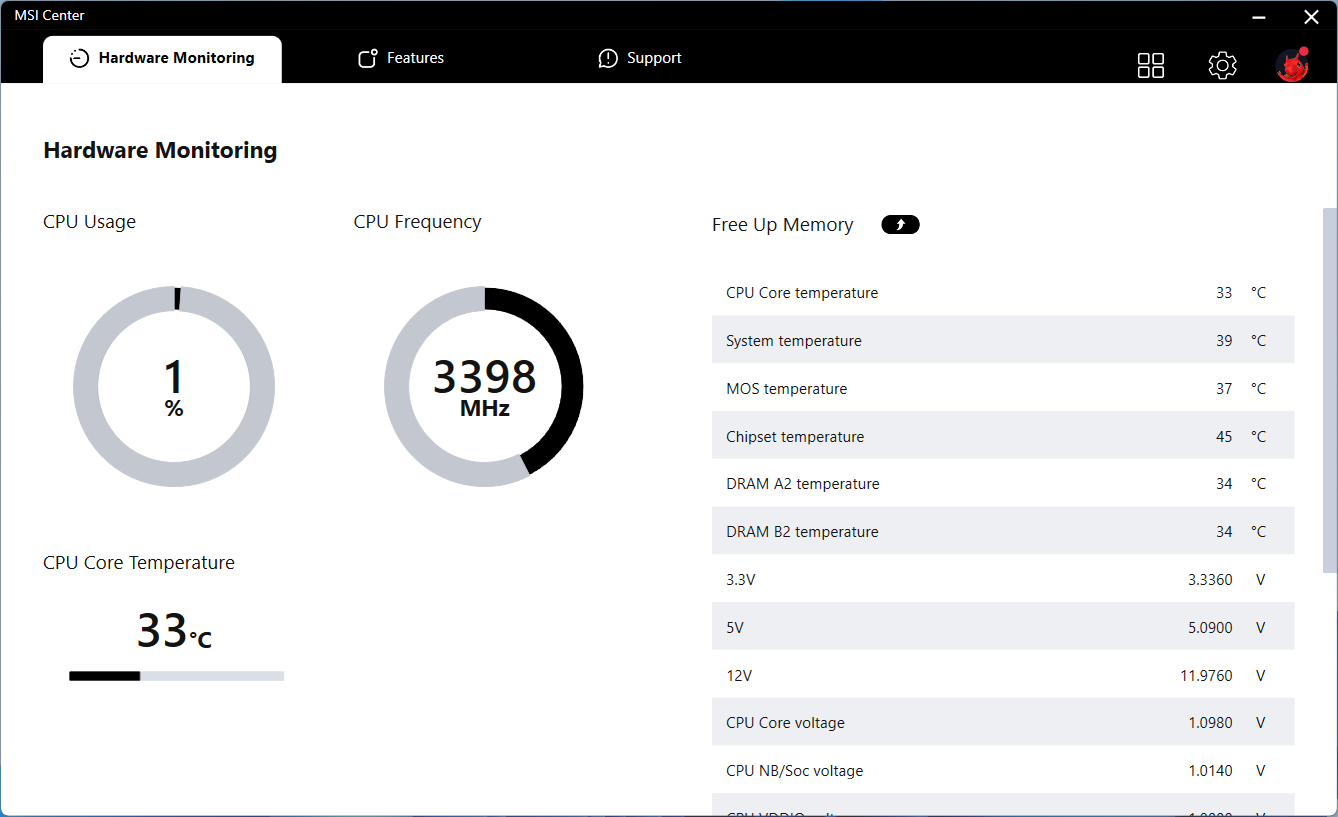This screenshot has width=1338, height=817.
Task: Click the Free Up Memory label
Action: (x=782, y=225)
